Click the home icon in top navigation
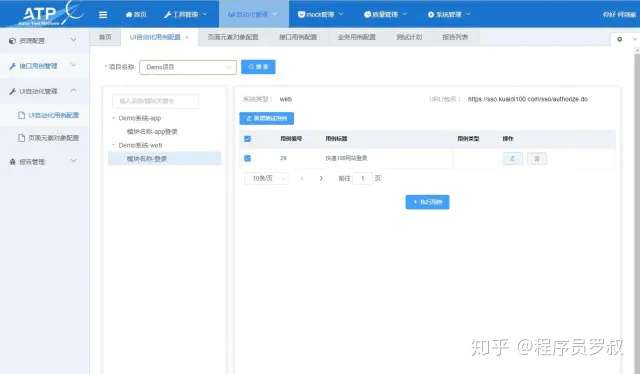The height and width of the screenshot is (374, 640). pyautogui.click(x=129, y=15)
